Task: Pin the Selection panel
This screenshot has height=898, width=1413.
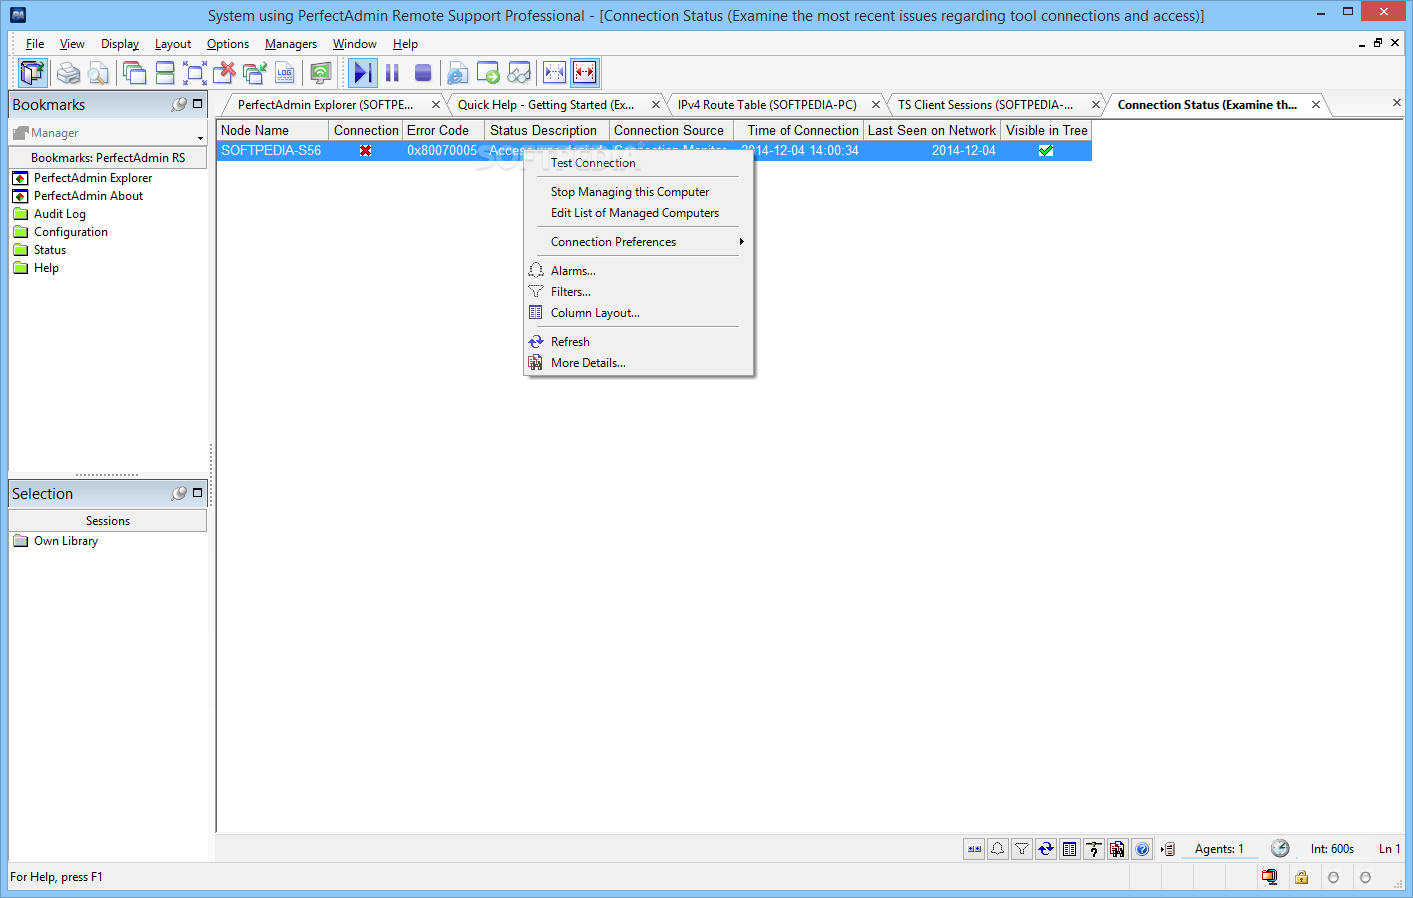Action: (x=179, y=493)
